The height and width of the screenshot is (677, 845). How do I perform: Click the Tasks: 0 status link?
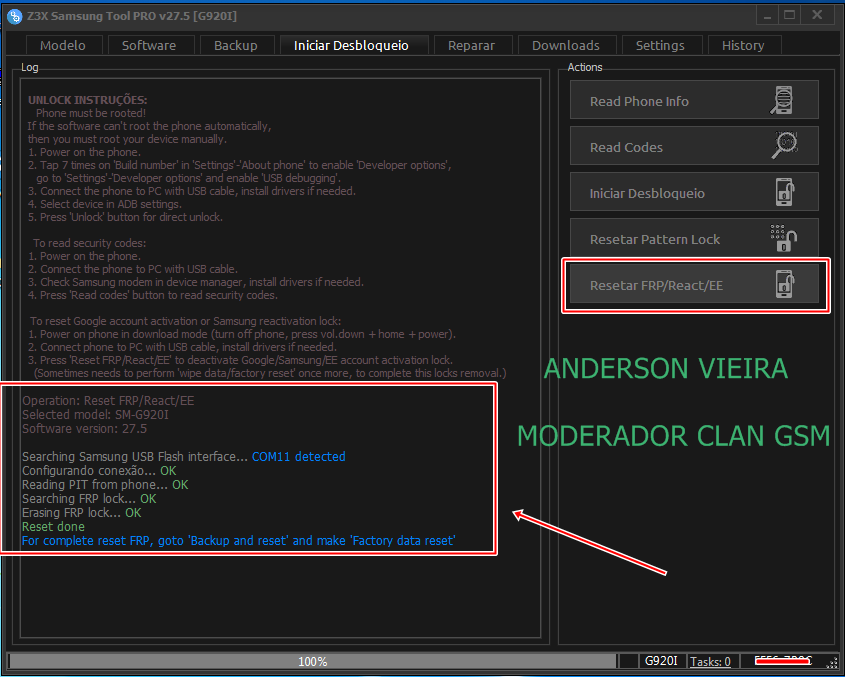tap(710, 661)
